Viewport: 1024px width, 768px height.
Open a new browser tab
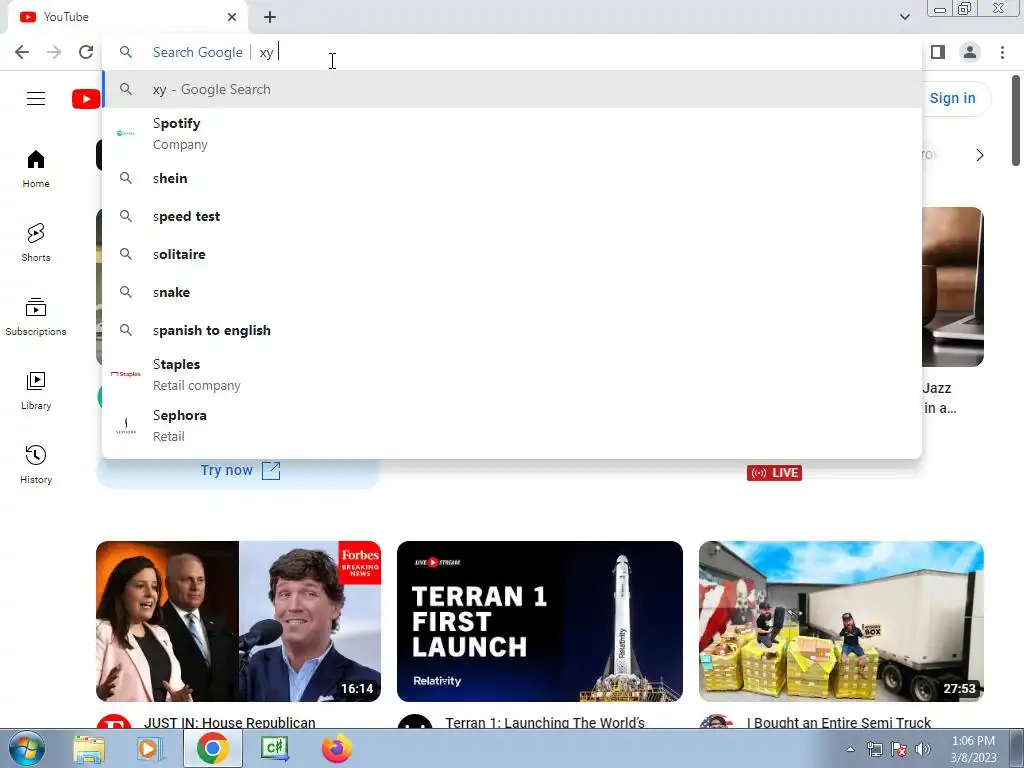[x=270, y=17]
